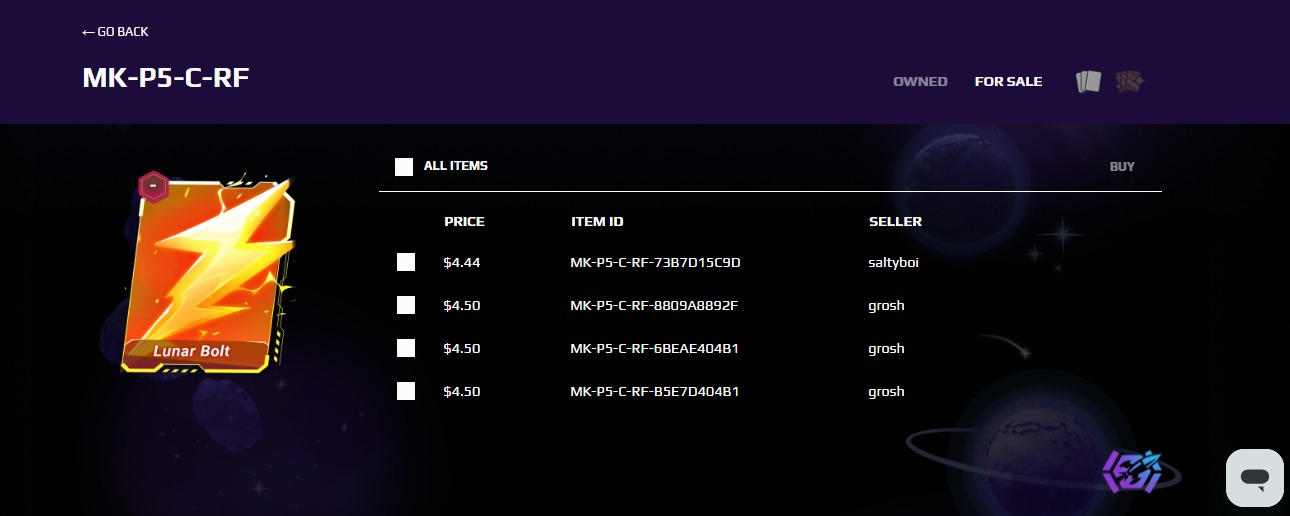
Task: Switch to the OWNED tab
Action: 920,82
